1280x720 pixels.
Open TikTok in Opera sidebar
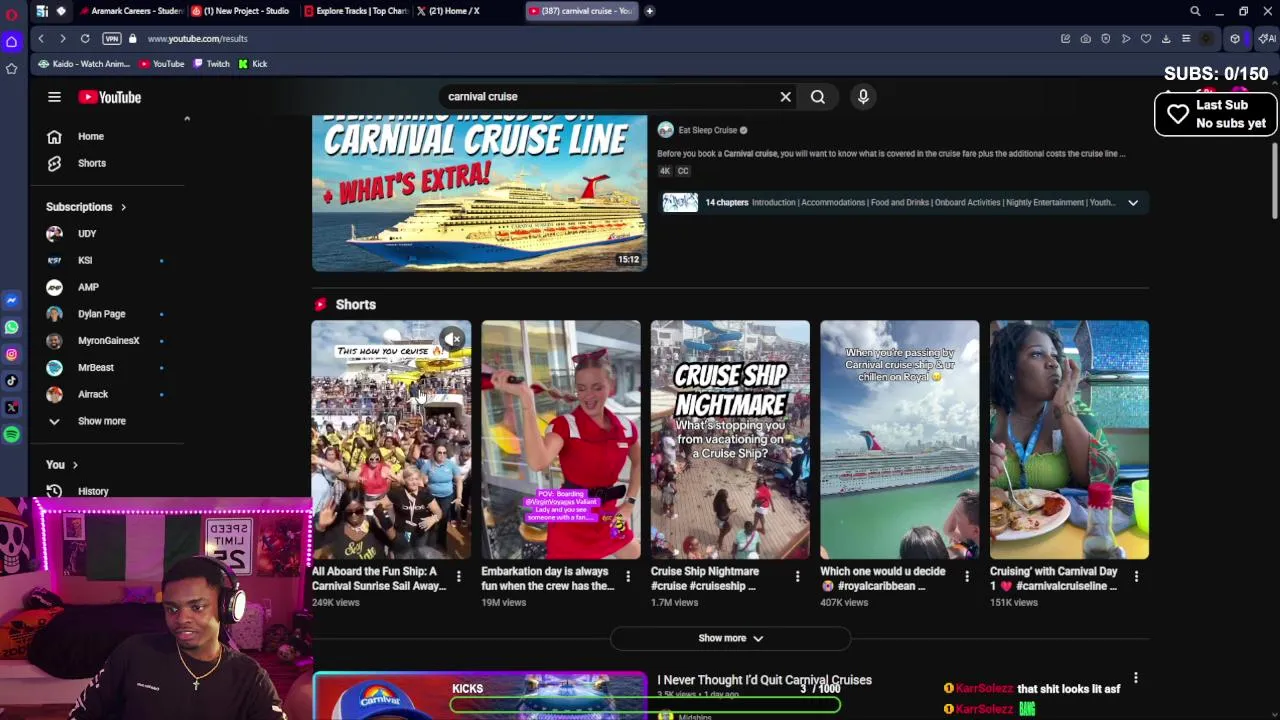12,380
